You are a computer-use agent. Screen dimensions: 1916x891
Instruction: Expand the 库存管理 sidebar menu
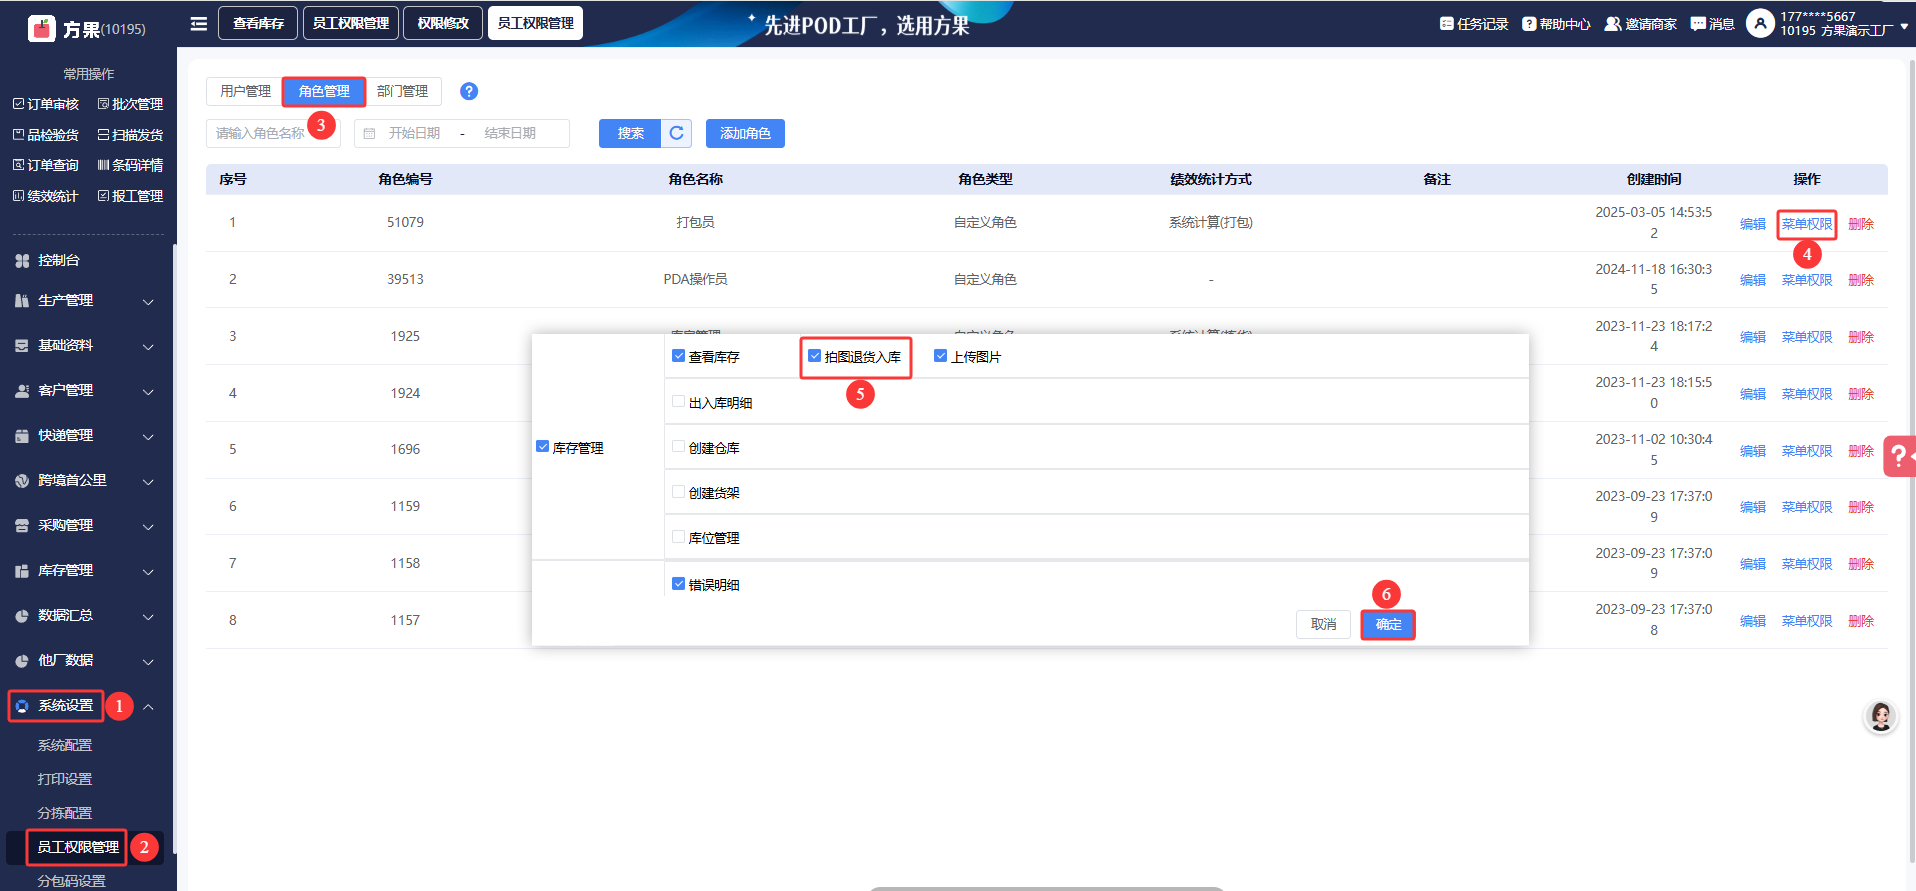pyautogui.click(x=85, y=571)
